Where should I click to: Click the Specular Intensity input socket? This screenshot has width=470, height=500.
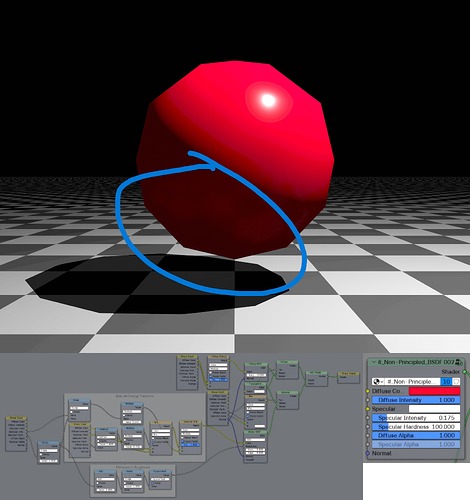(x=367, y=418)
